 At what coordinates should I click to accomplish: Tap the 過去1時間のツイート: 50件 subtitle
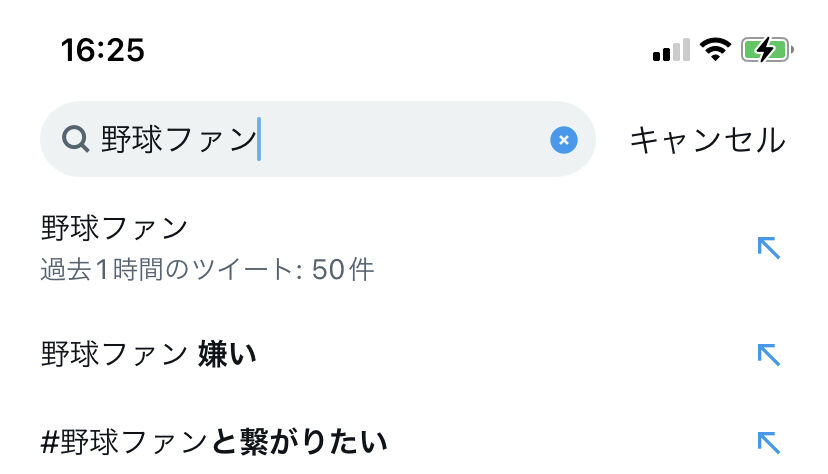[208, 269]
